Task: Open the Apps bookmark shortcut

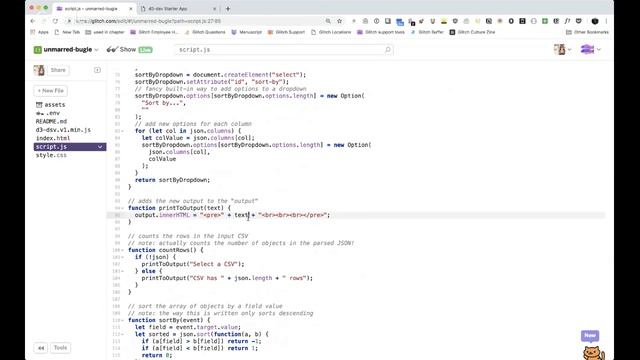Action: pos(40,32)
